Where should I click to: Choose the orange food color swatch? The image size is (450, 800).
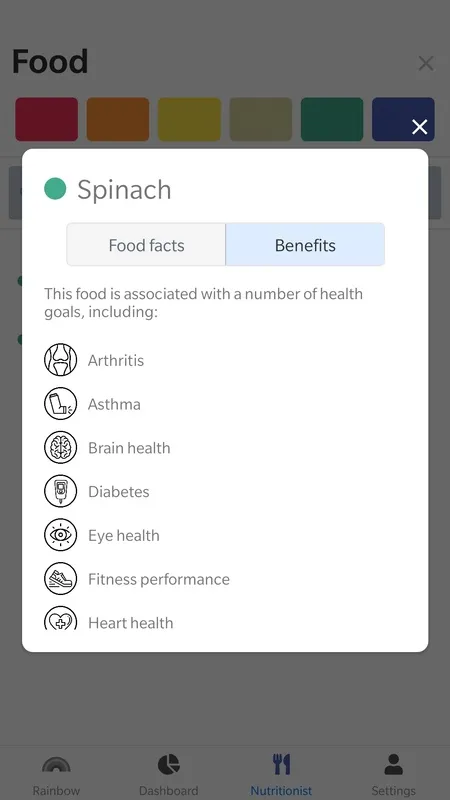118,119
